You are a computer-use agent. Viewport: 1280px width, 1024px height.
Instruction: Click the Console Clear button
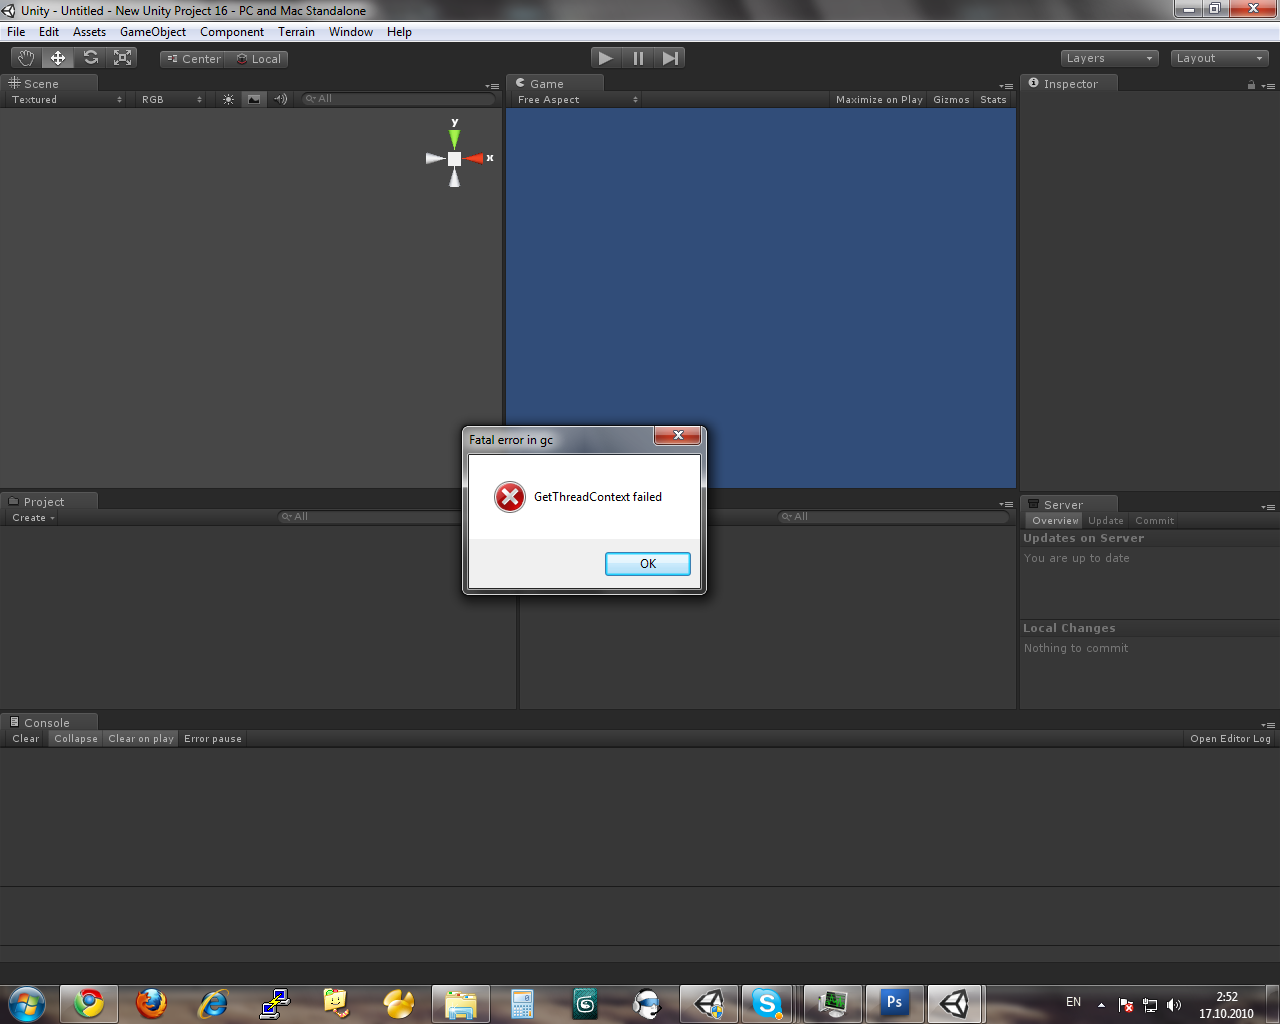[26, 738]
